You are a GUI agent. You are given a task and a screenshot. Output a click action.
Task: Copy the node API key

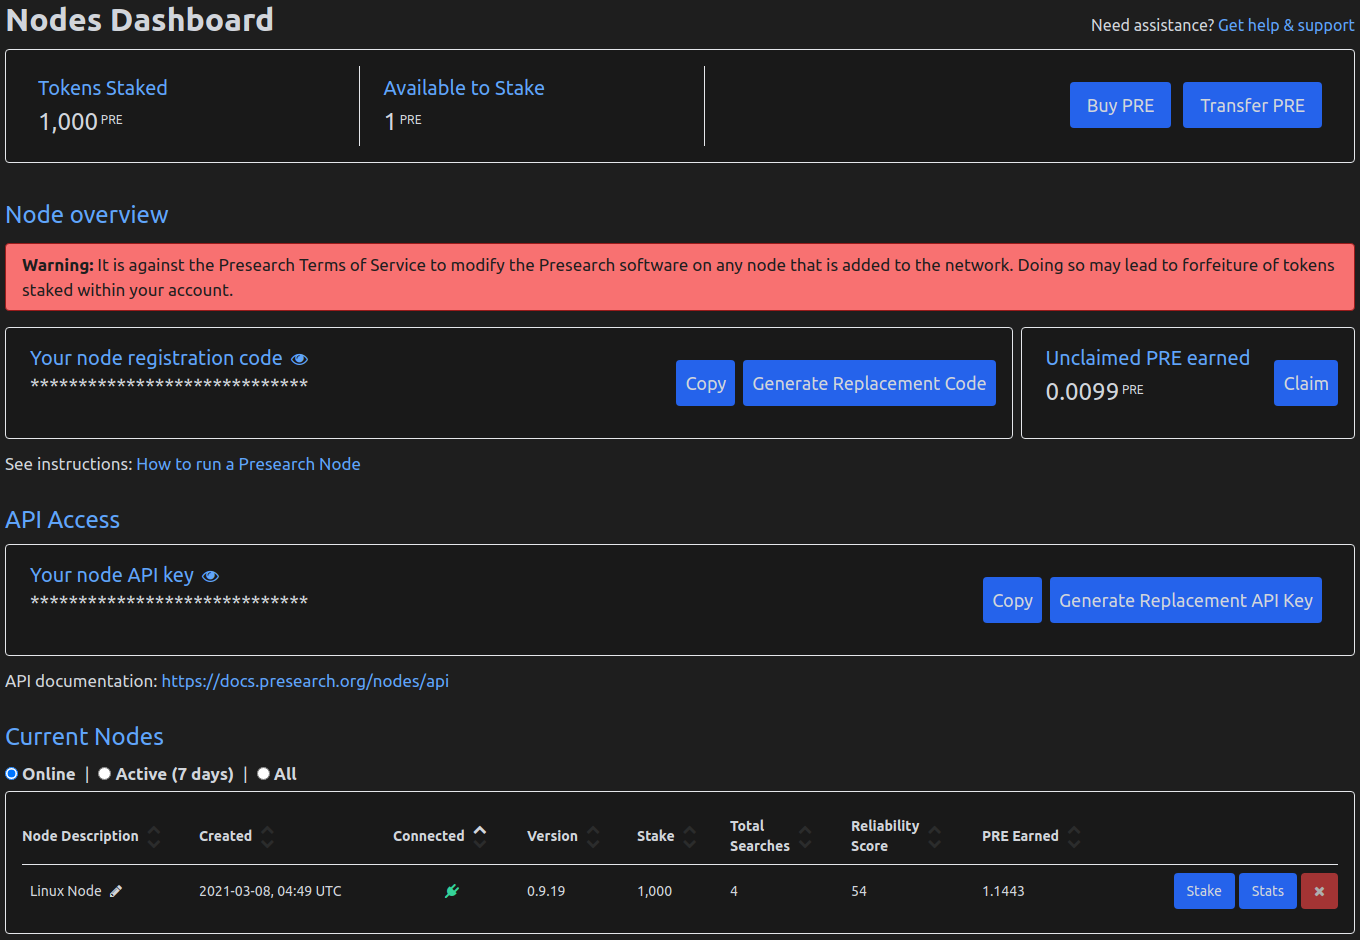pyautogui.click(x=1012, y=600)
